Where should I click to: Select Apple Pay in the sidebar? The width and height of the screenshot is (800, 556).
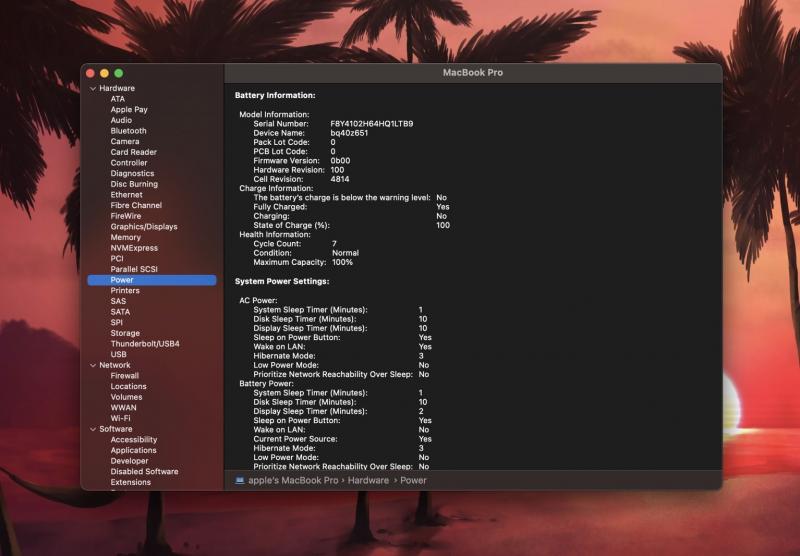129,110
